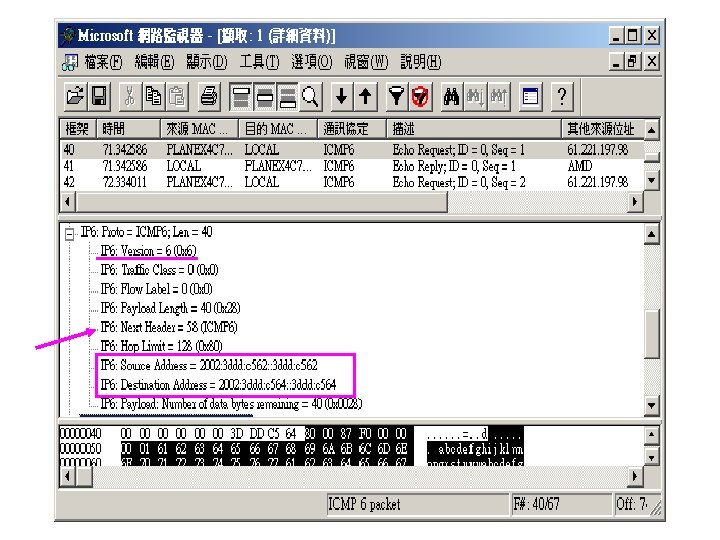The height and width of the screenshot is (540, 720).
Task: Go to previous frame with up arrow icon
Action: click(366, 96)
